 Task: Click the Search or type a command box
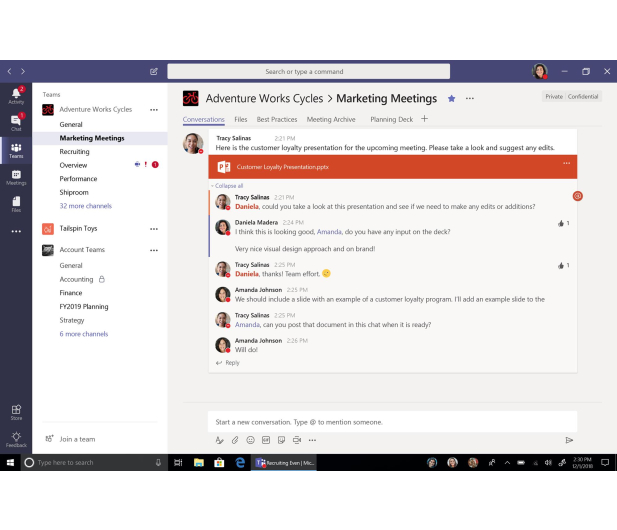pyautogui.click(x=308, y=71)
